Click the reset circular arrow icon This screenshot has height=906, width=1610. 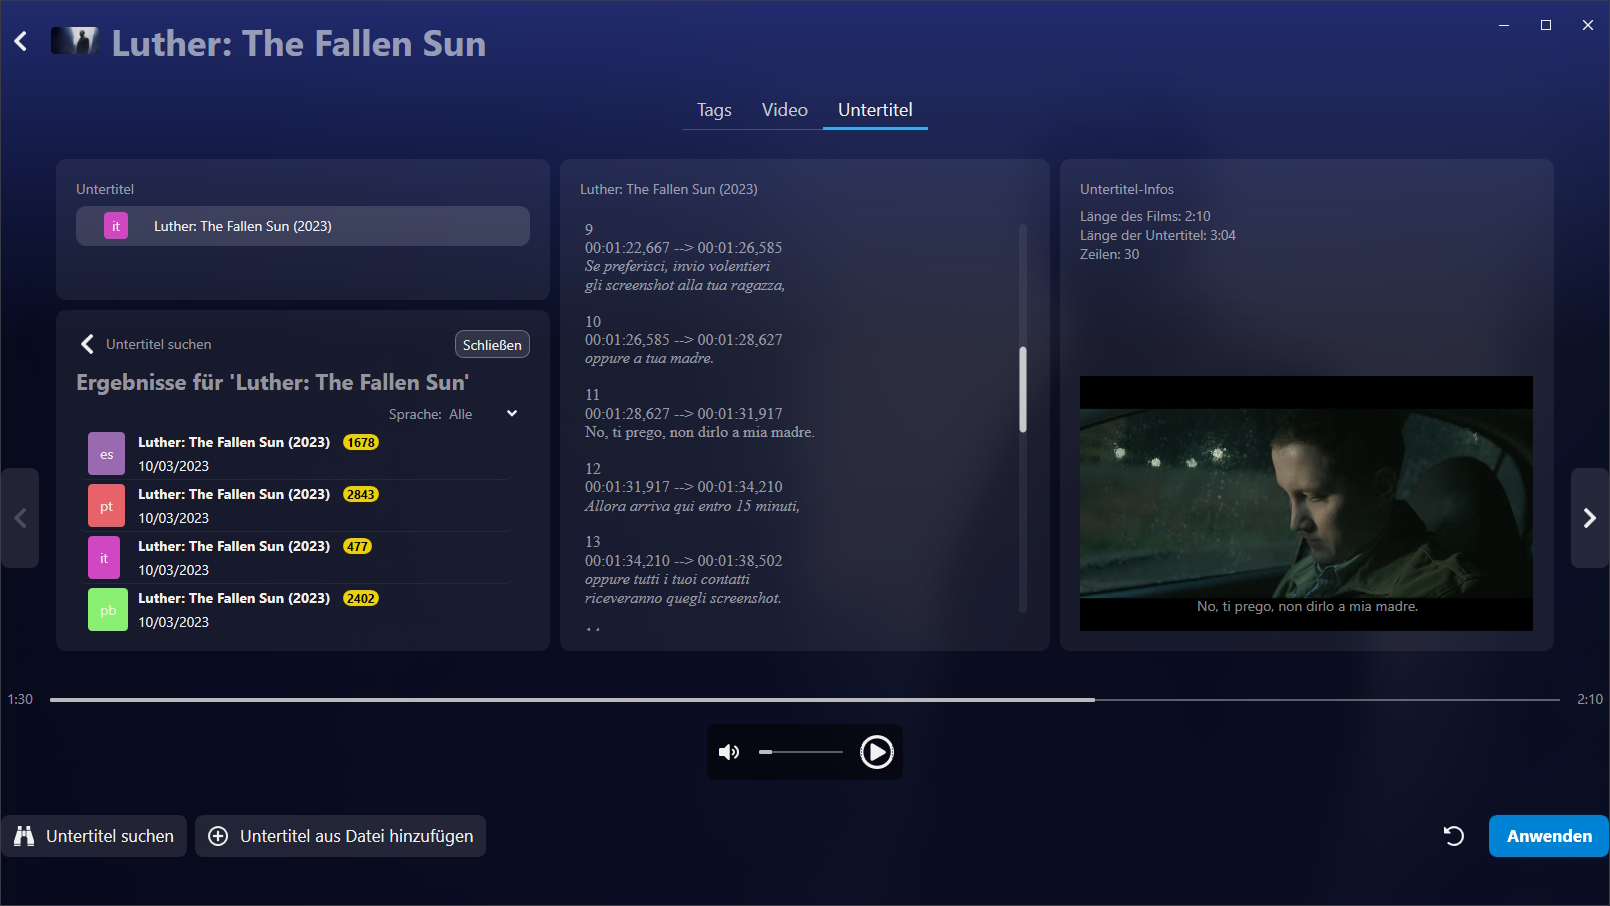click(1454, 836)
